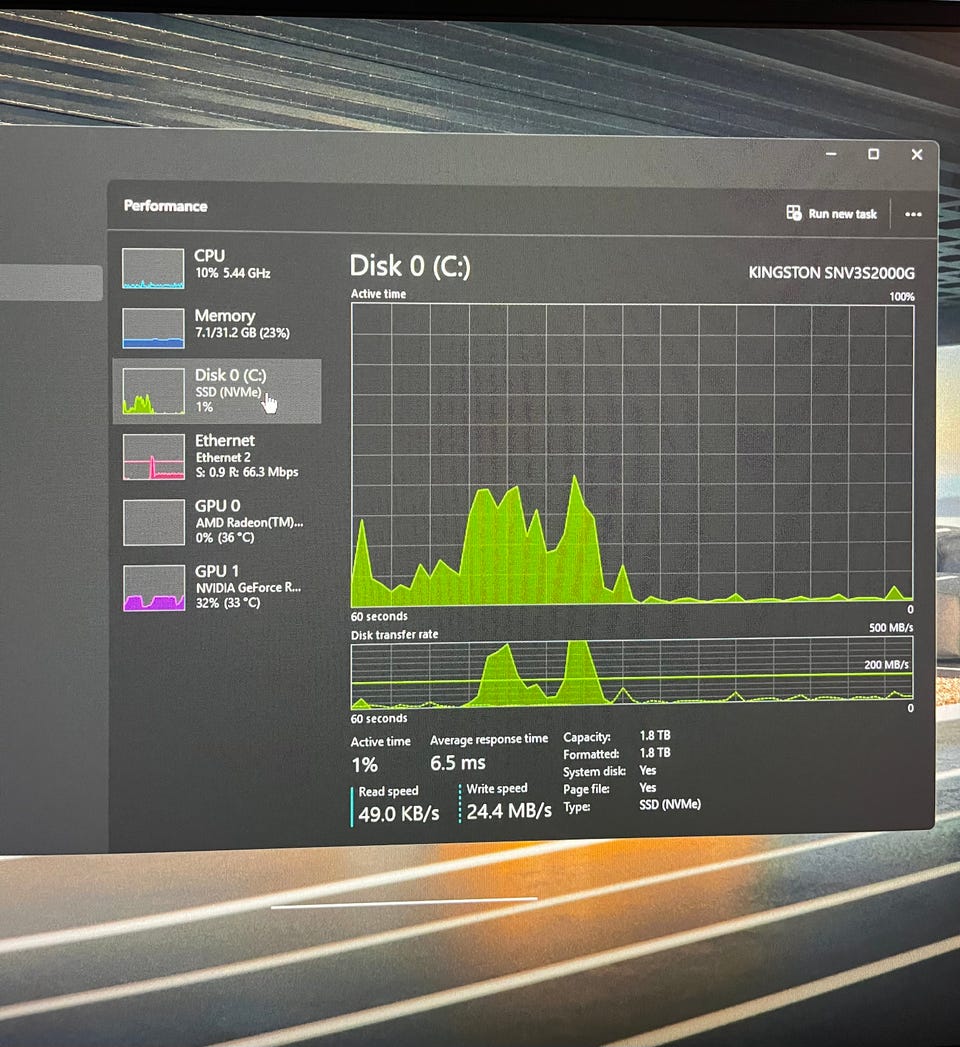Select the highlighted item in left navigation

click(x=50, y=283)
